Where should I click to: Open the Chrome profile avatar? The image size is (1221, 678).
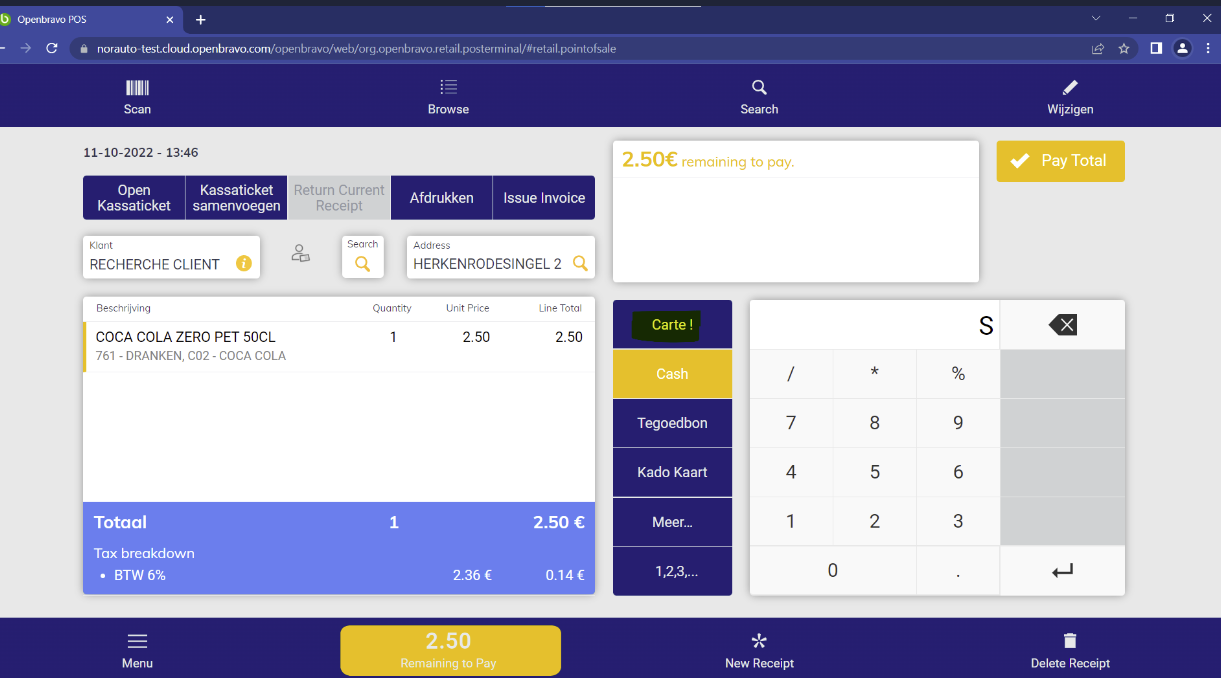(1182, 48)
